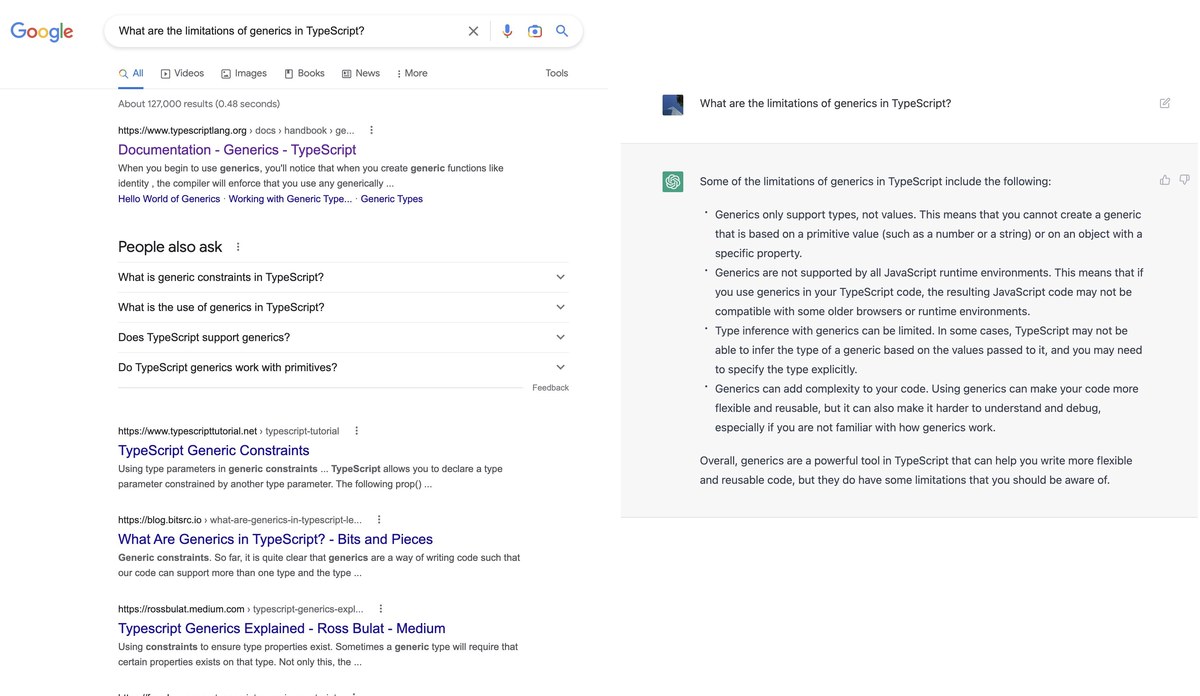The height and width of the screenshot is (696, 1200).
Task: Edit the ChatGPT prompt with pencil icon
Action: tap(1165, 103)
